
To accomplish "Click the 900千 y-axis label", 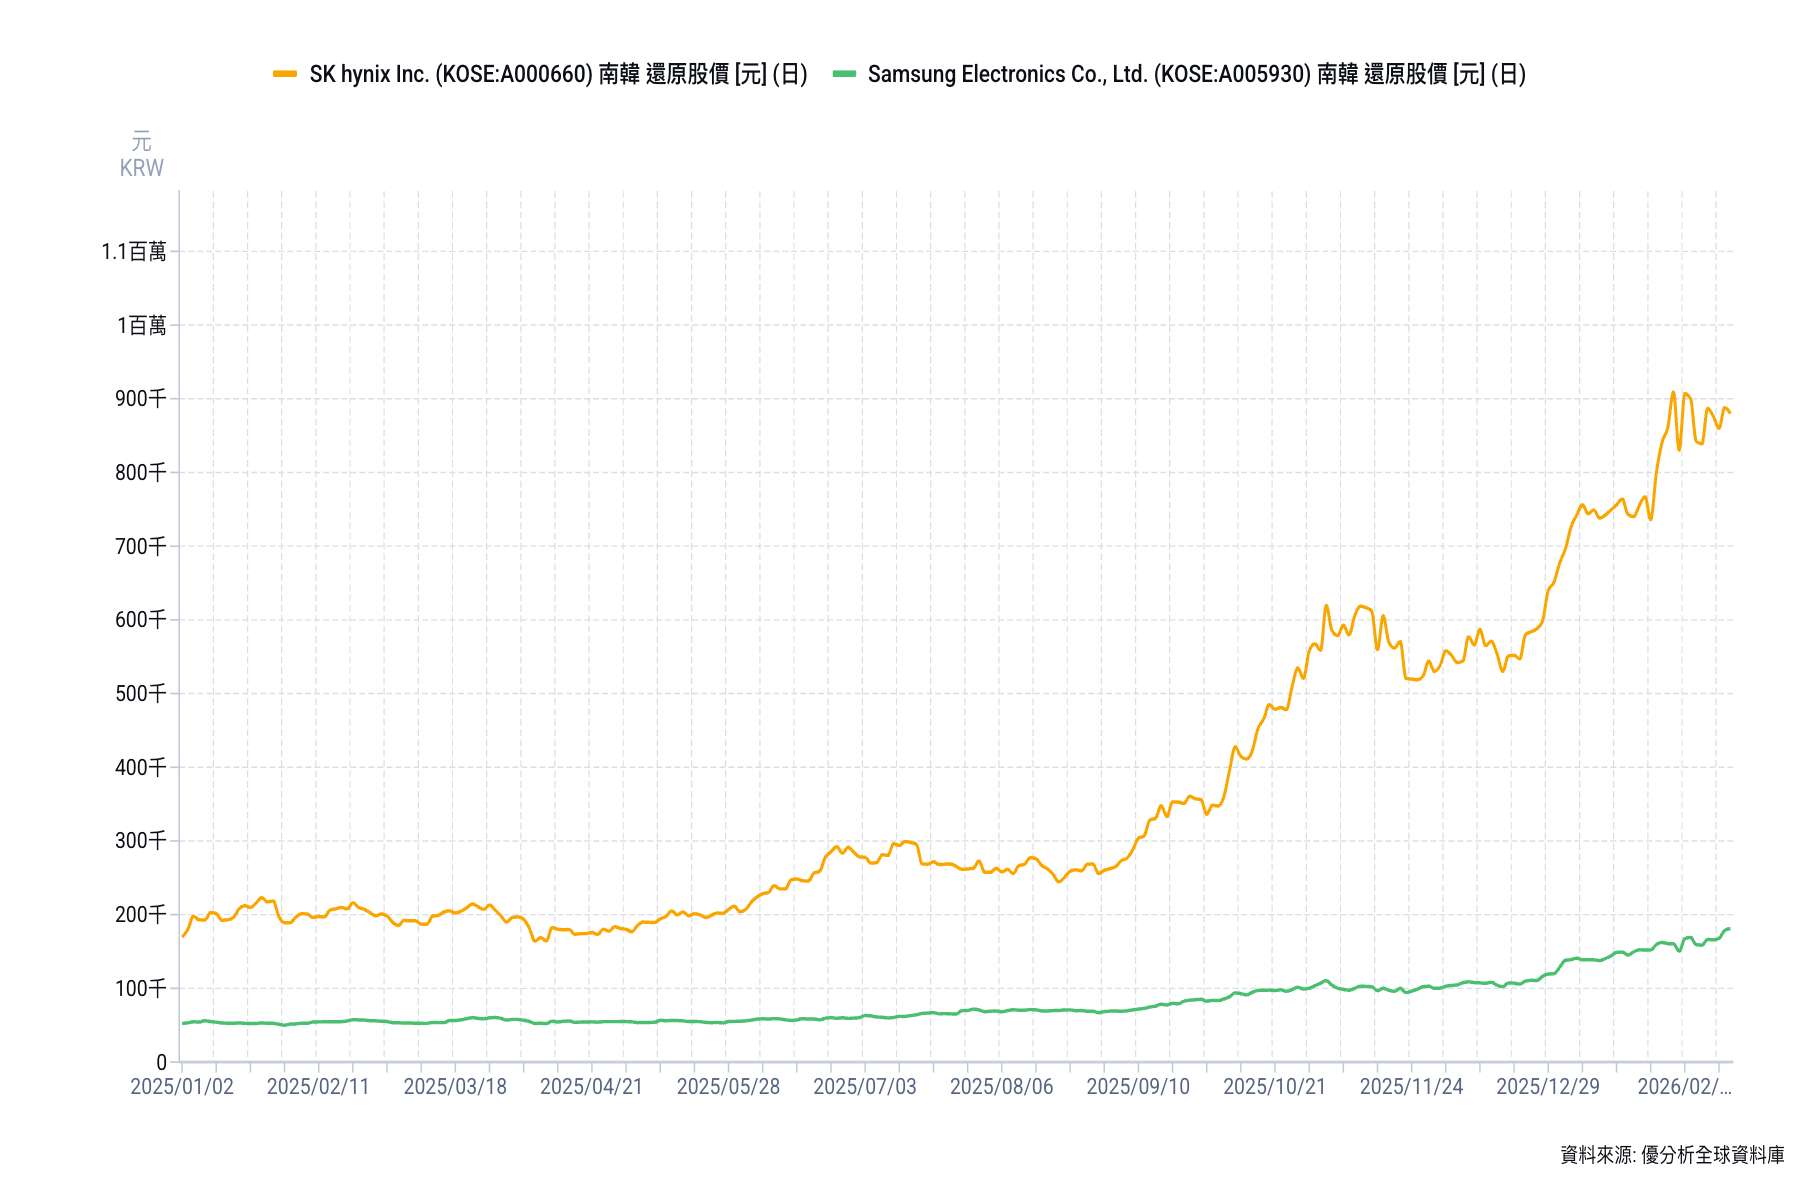I will click(140, 399).
